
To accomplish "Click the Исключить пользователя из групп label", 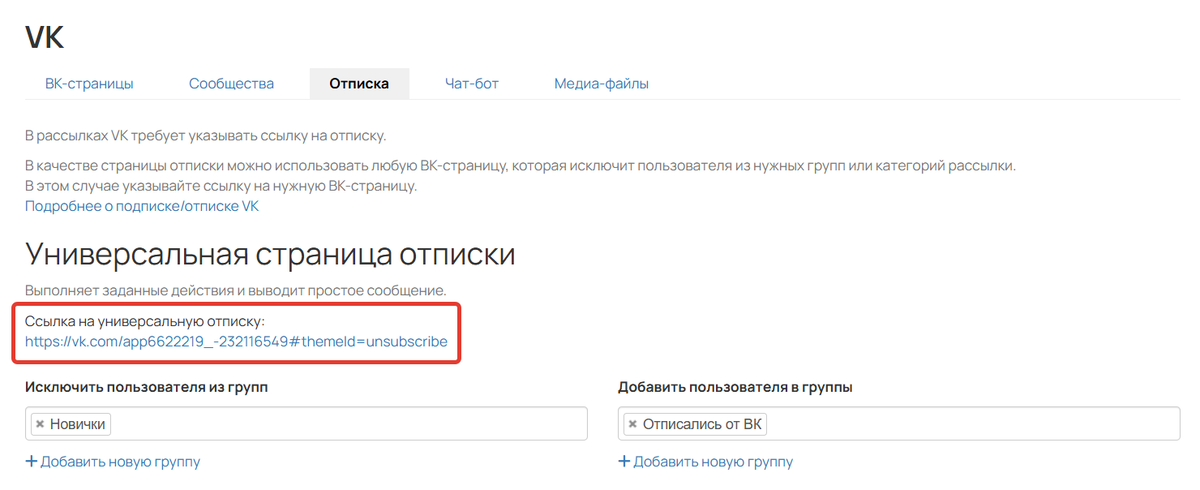I will (x=147, y=387).
